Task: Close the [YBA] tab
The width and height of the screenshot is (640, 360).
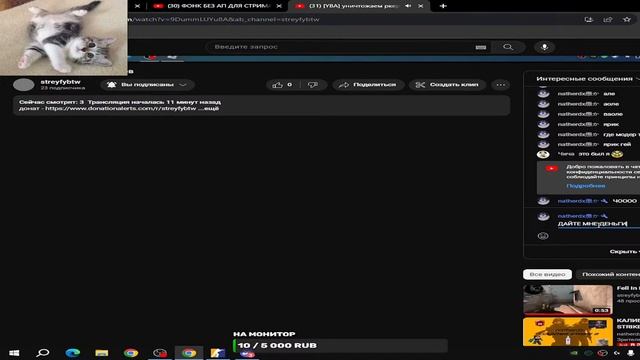Action: coord(421,6)
